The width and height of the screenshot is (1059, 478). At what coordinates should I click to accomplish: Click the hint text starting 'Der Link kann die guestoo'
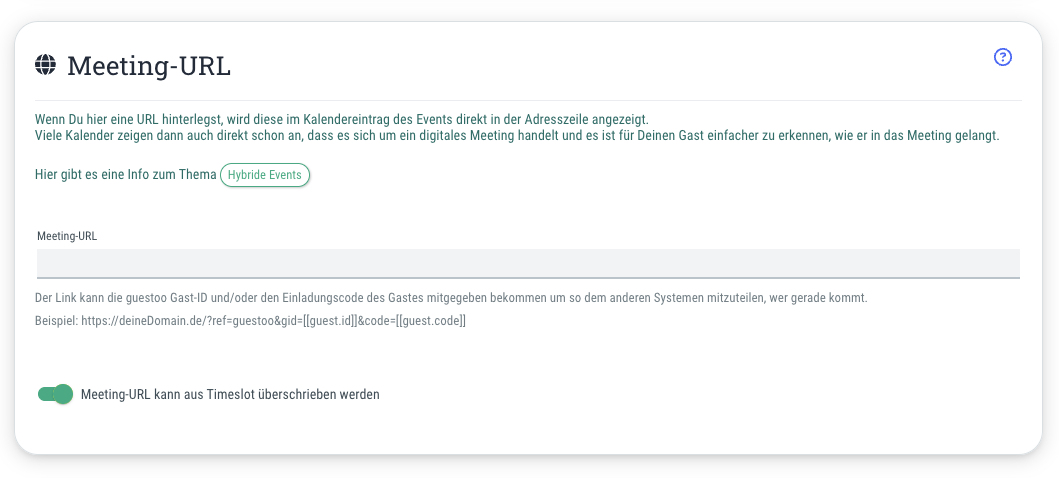click(x=450, y=298)
